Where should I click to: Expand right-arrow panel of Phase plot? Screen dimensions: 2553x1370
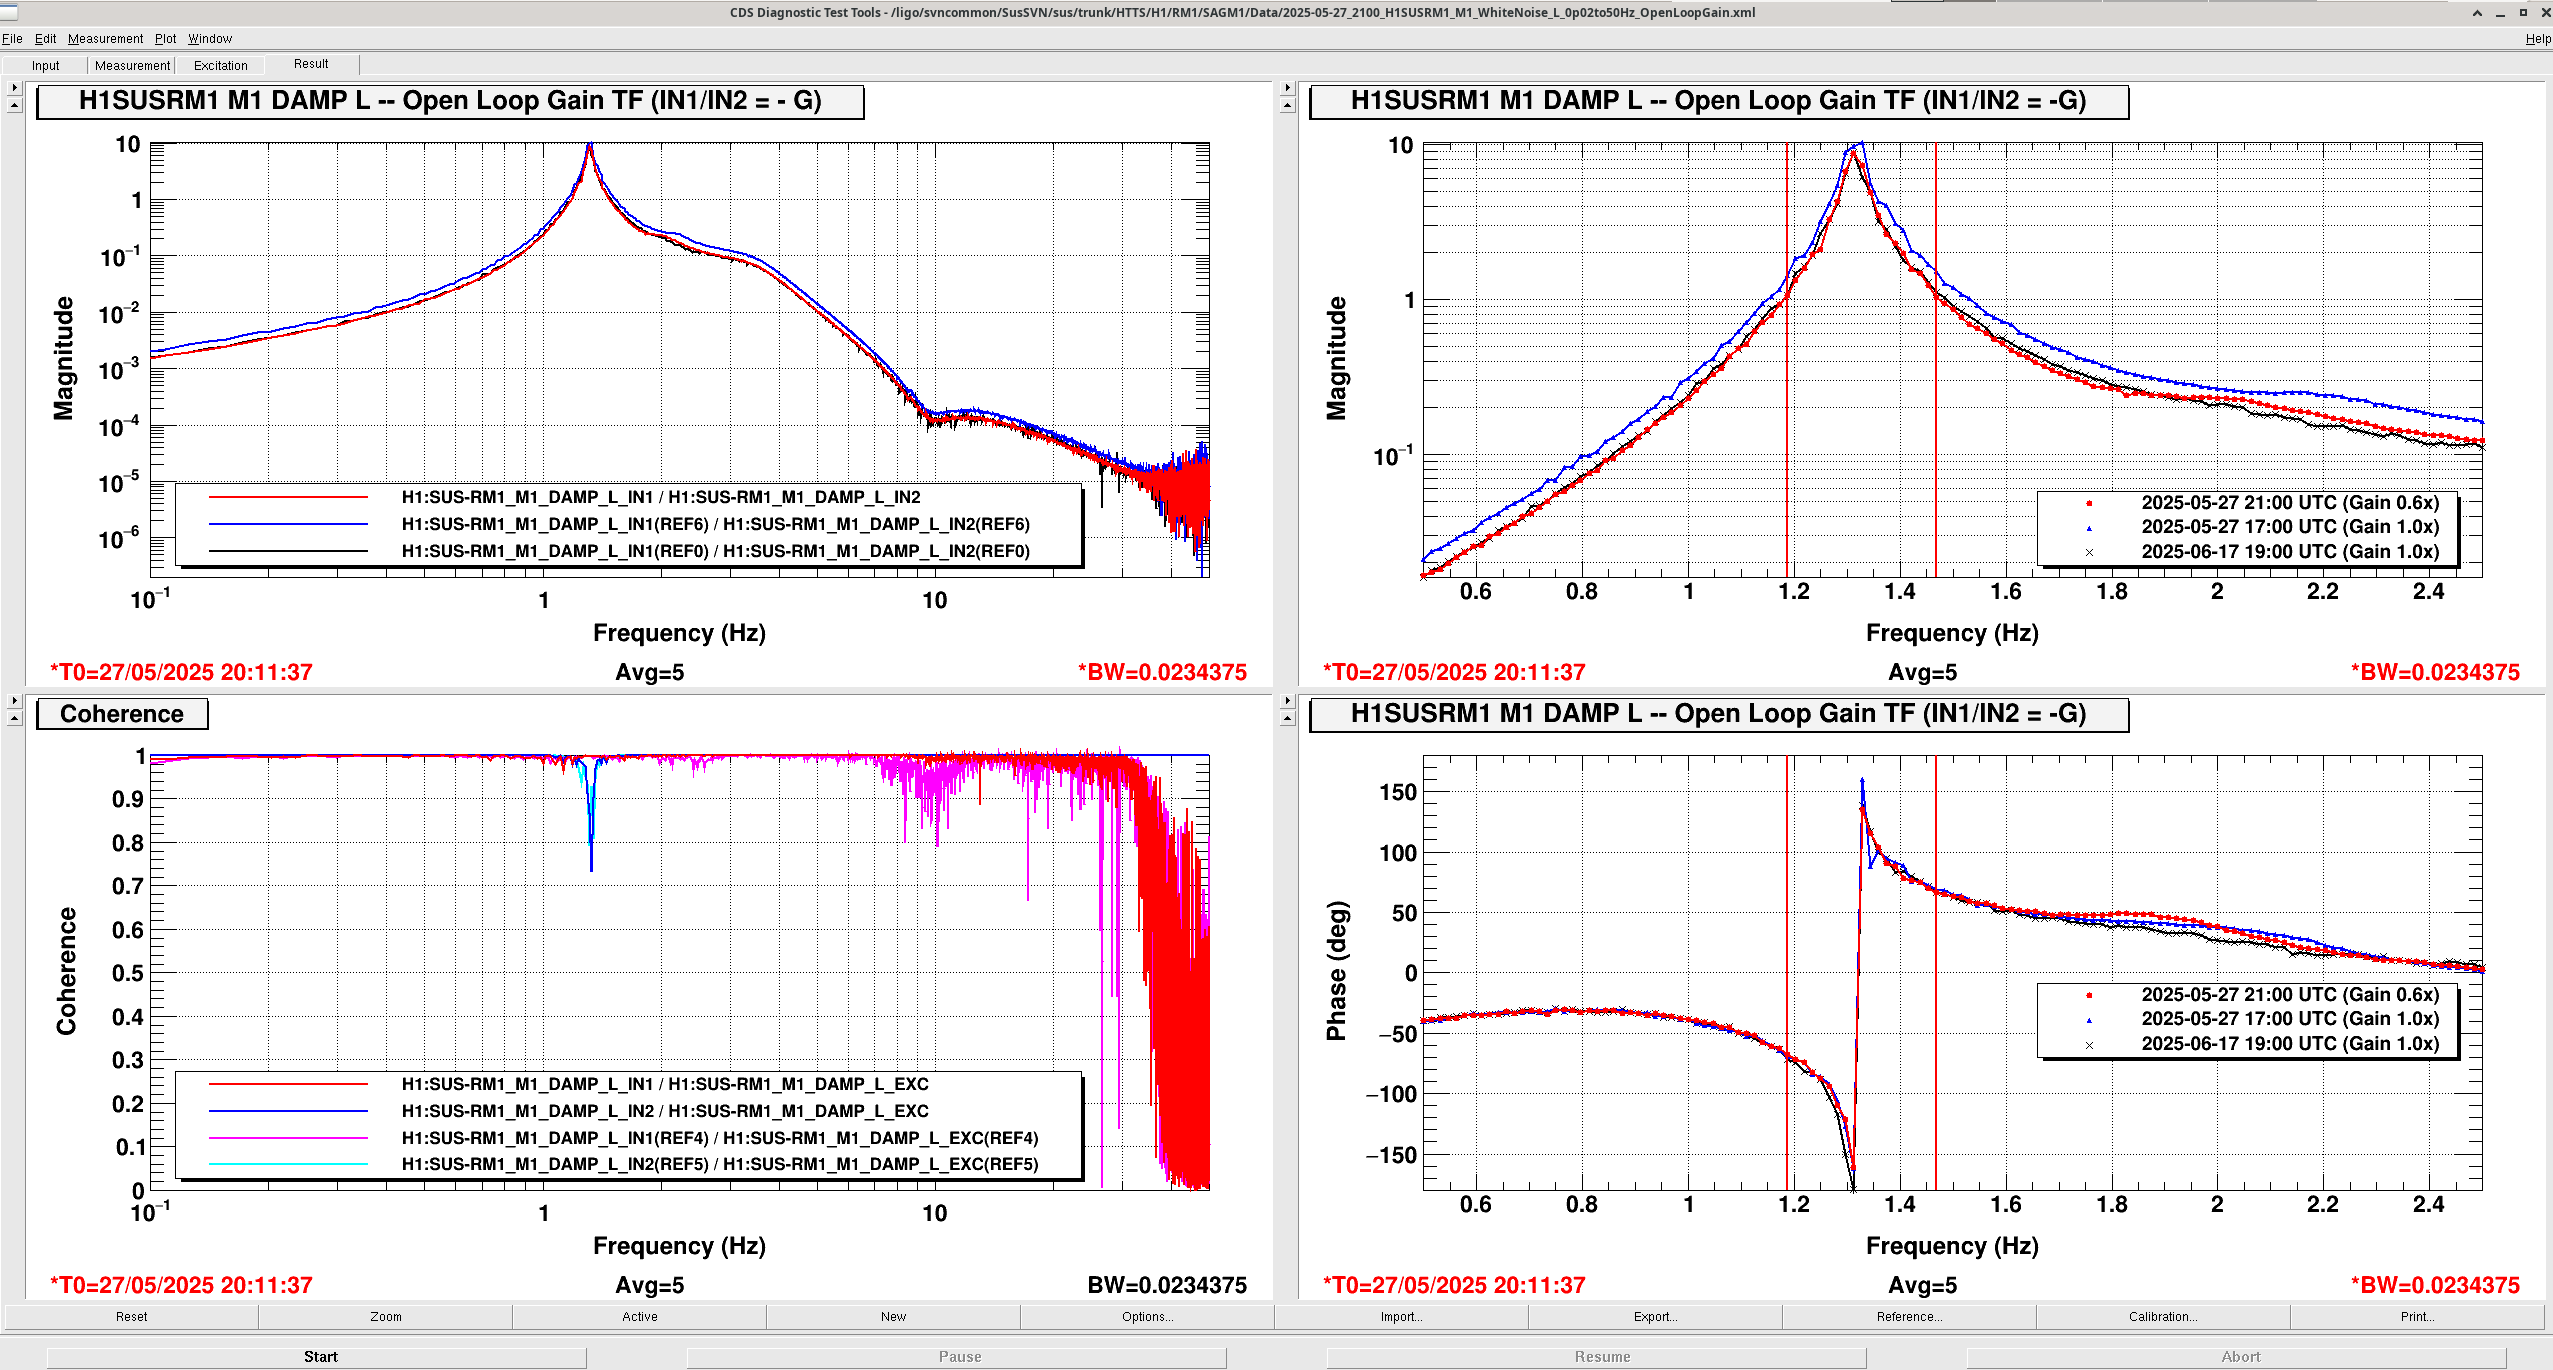click(1287, 701)
